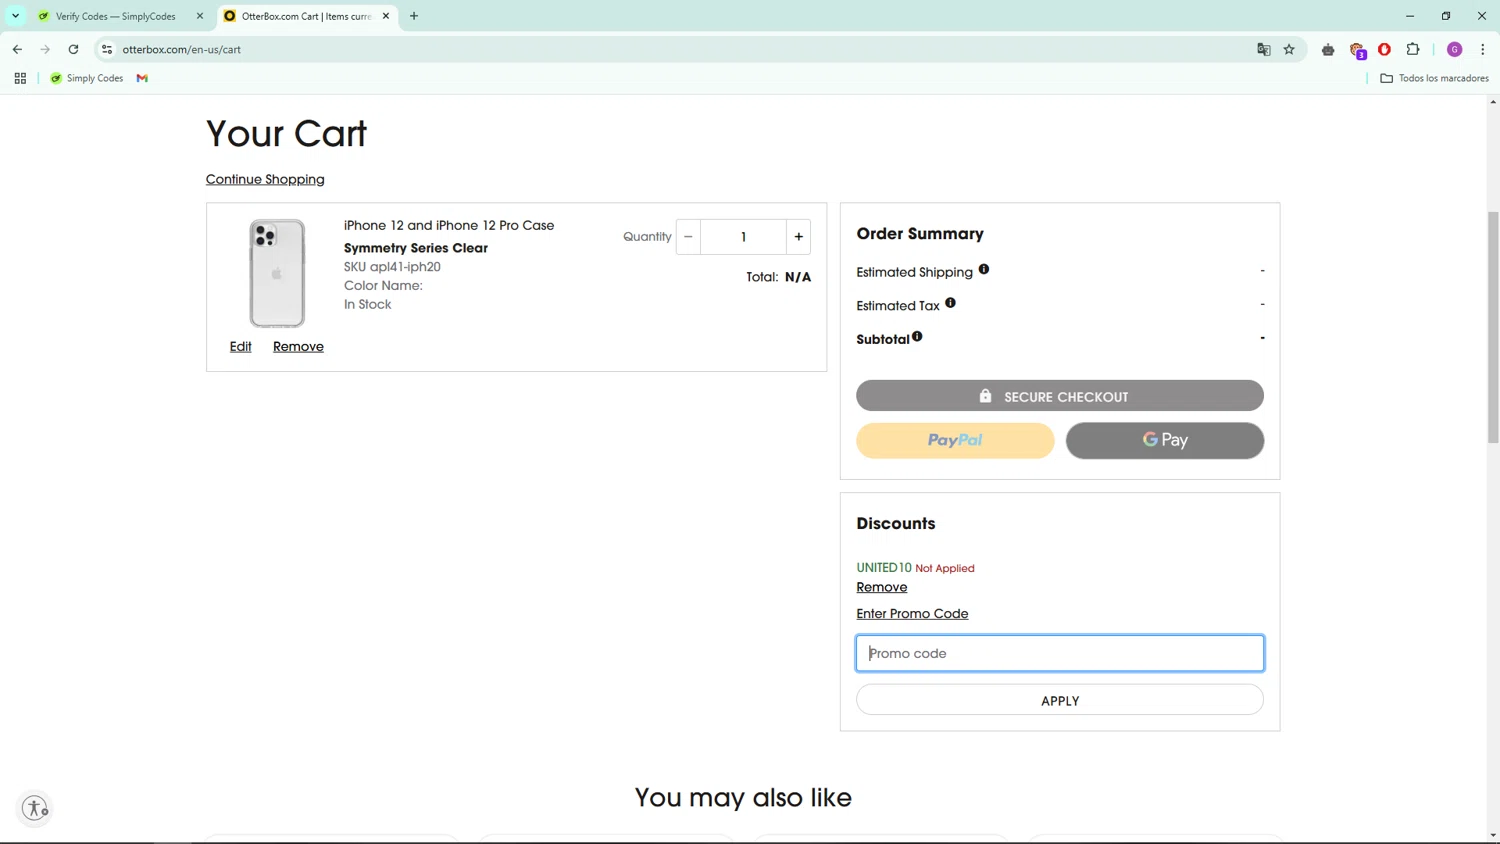
Task: Click Continue Shopping link
Action: tap(265, 179)
